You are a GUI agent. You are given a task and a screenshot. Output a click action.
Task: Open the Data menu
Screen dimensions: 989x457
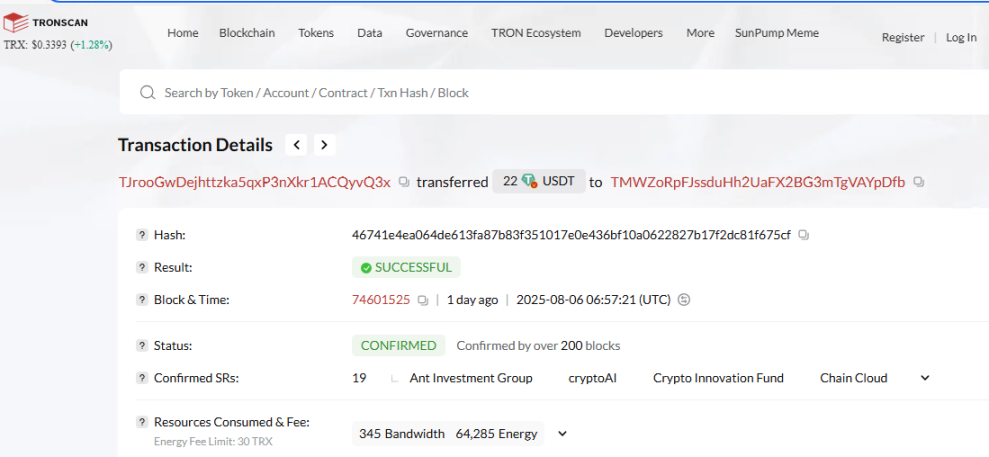[x=370, y=33]
